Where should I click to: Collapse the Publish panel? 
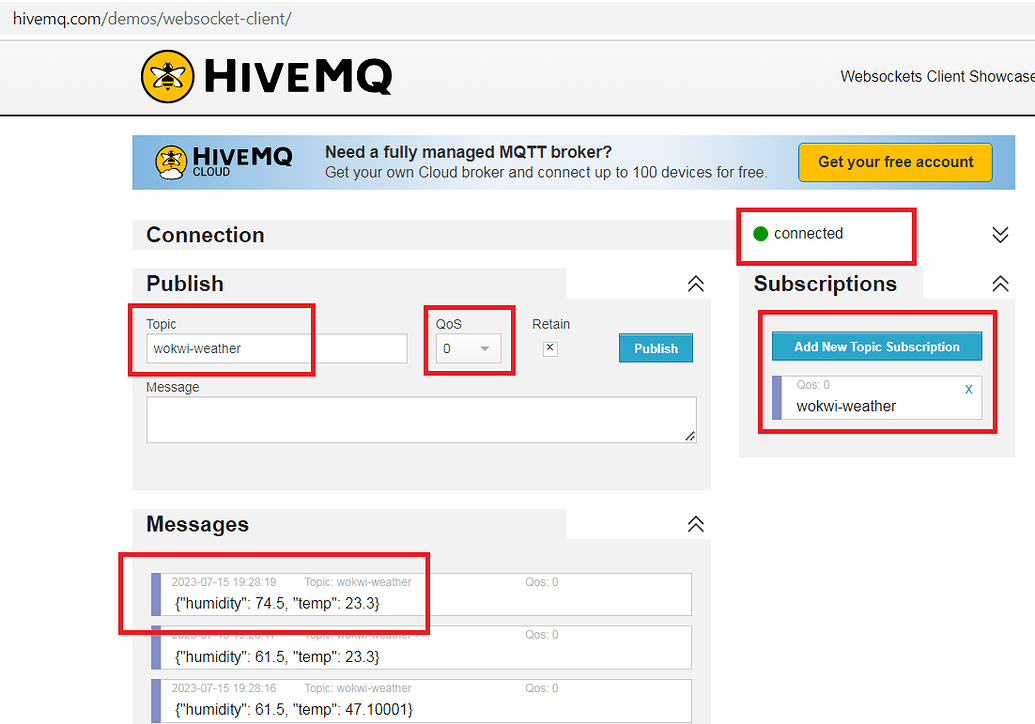tap(696, 284)
